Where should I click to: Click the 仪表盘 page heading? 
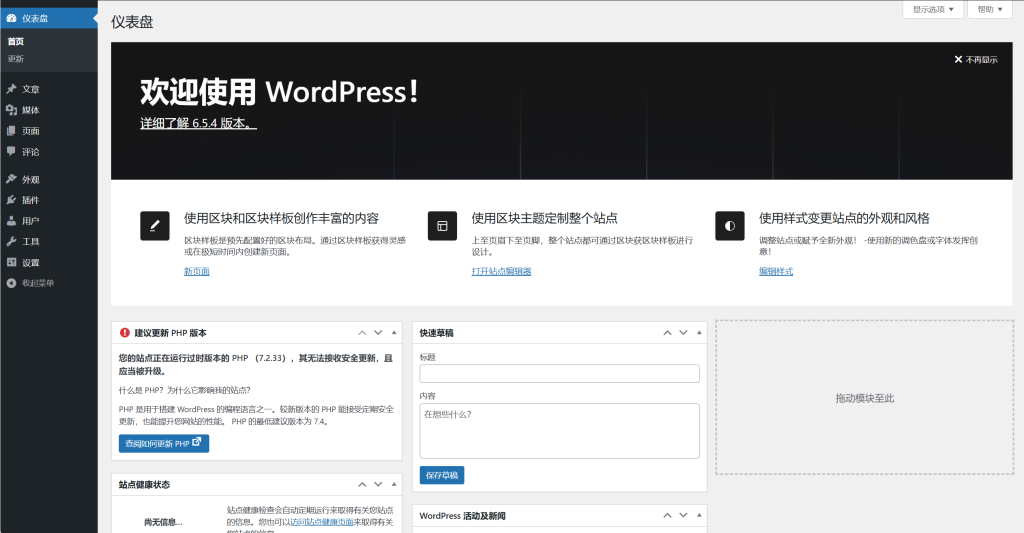coord(132,22)
